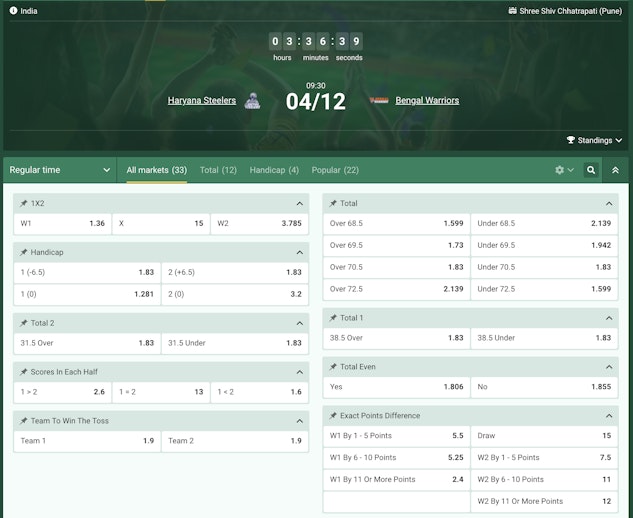This screenshot has width=633, height=518.
Task: Pin the 1X2 market
Action: [x=24, y=203]
